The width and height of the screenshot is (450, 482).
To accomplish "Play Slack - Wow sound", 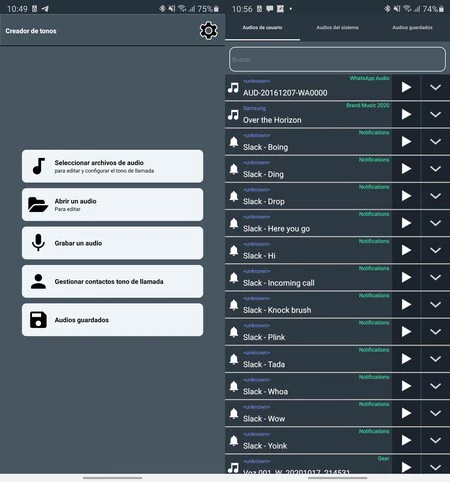I will pyautogui.click(x=406, y=413).
